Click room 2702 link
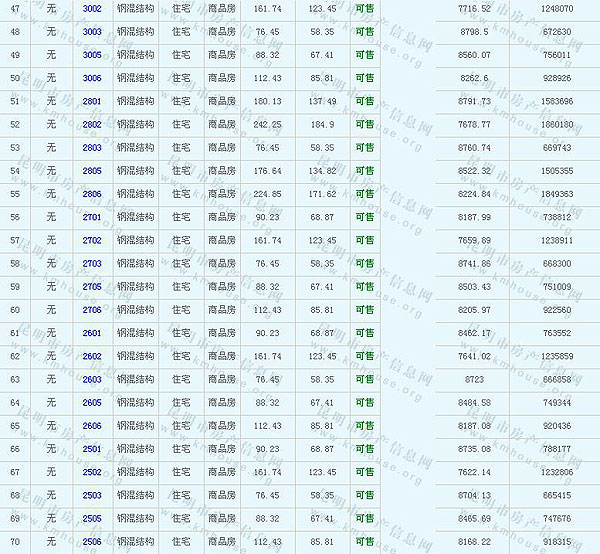The height and width of the screenshot is (554, 600). coord(92,240)
